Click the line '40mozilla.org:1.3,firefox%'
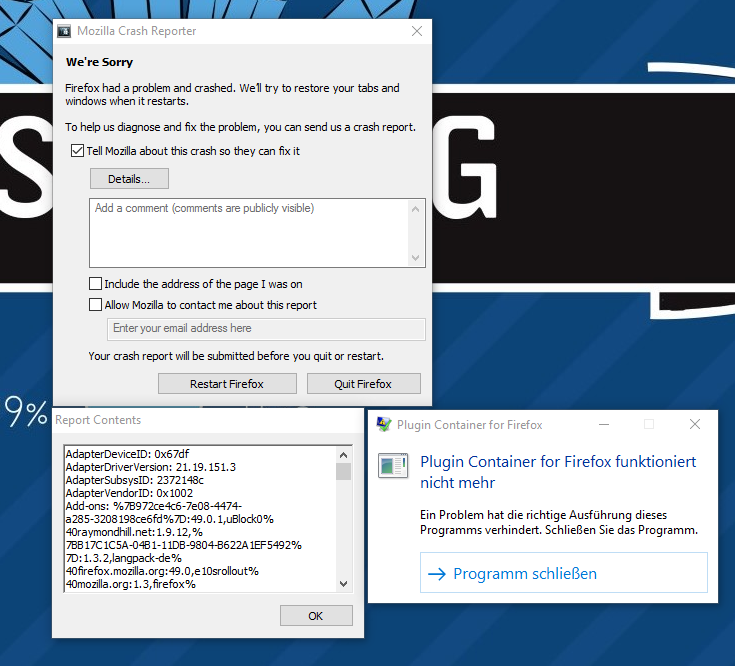The image size is (735, 666). point(131,584)
